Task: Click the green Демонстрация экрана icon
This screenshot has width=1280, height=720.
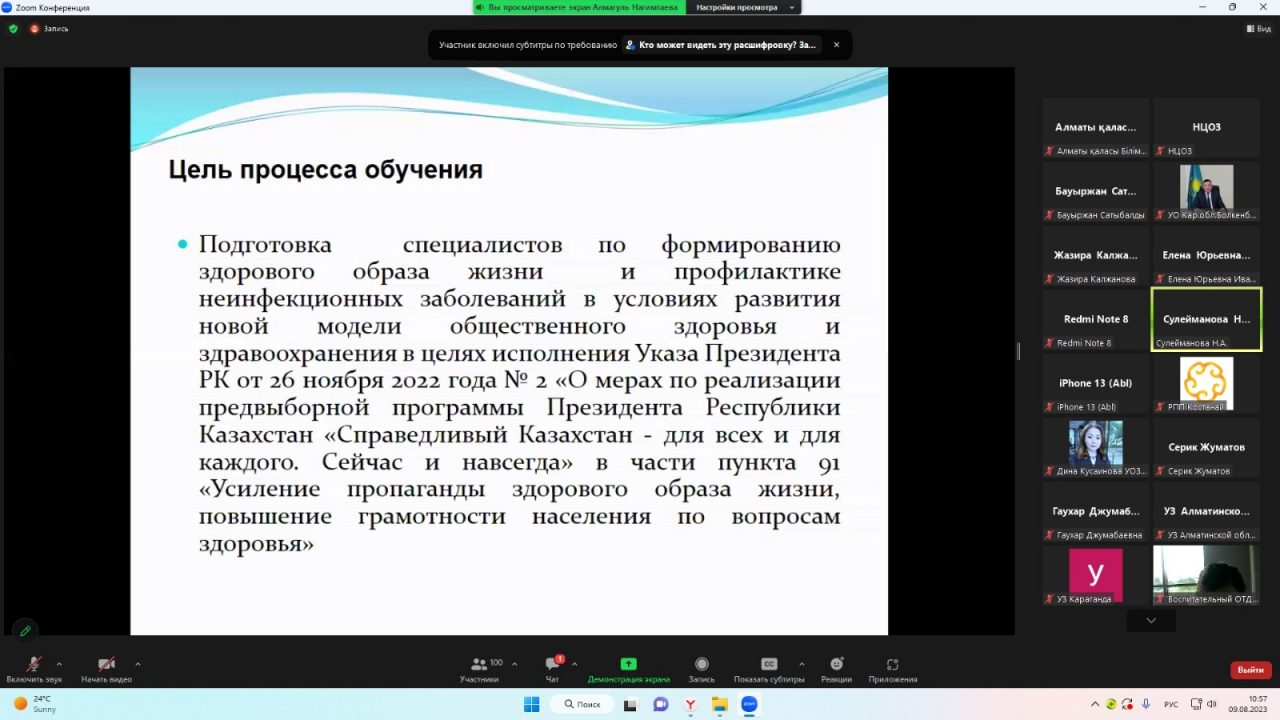Action: 628,664
